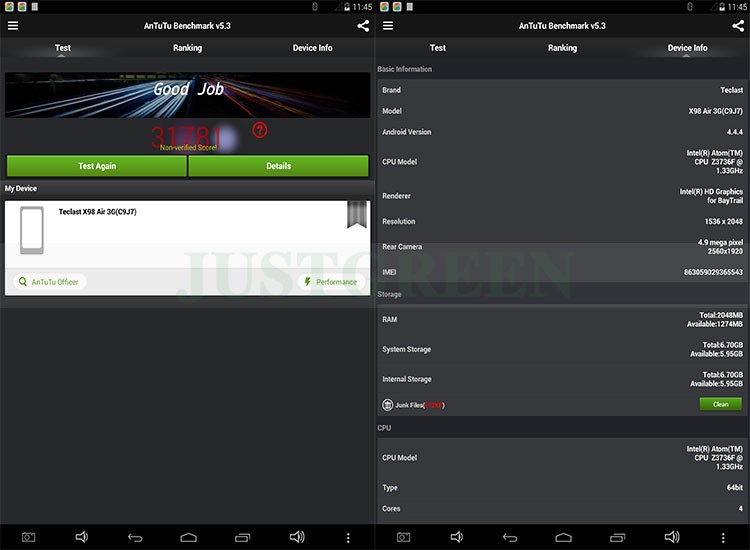
Task: Click the Performance button
Action: (331, 282)
